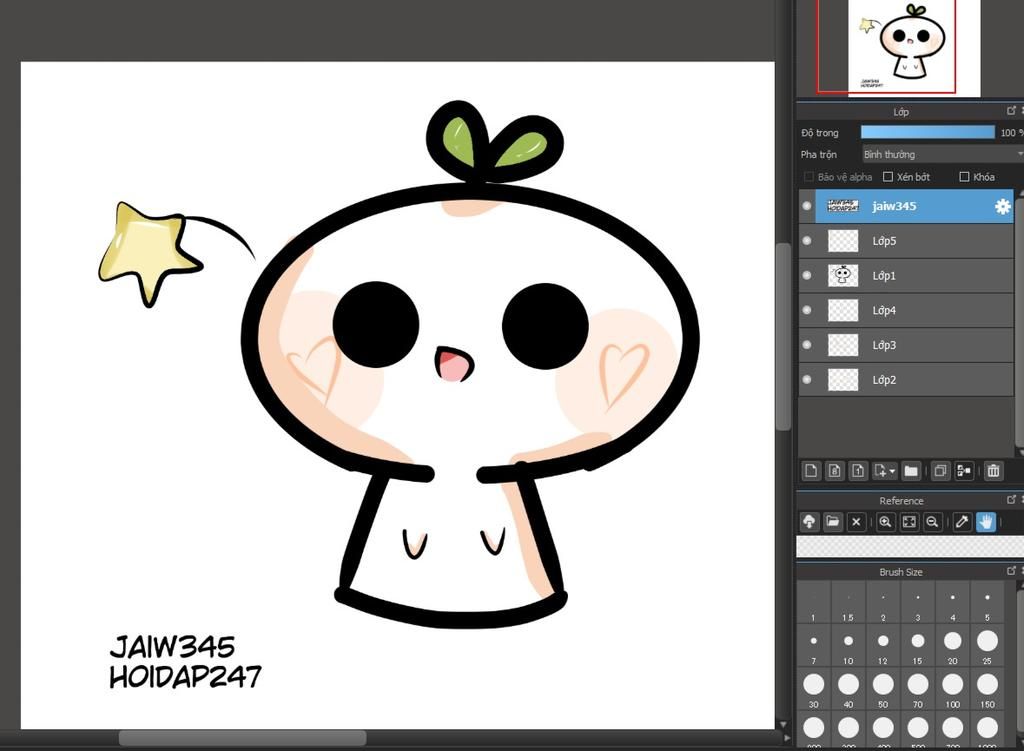
Task: Select the Lớp2 layer
Action: [906, 379]
